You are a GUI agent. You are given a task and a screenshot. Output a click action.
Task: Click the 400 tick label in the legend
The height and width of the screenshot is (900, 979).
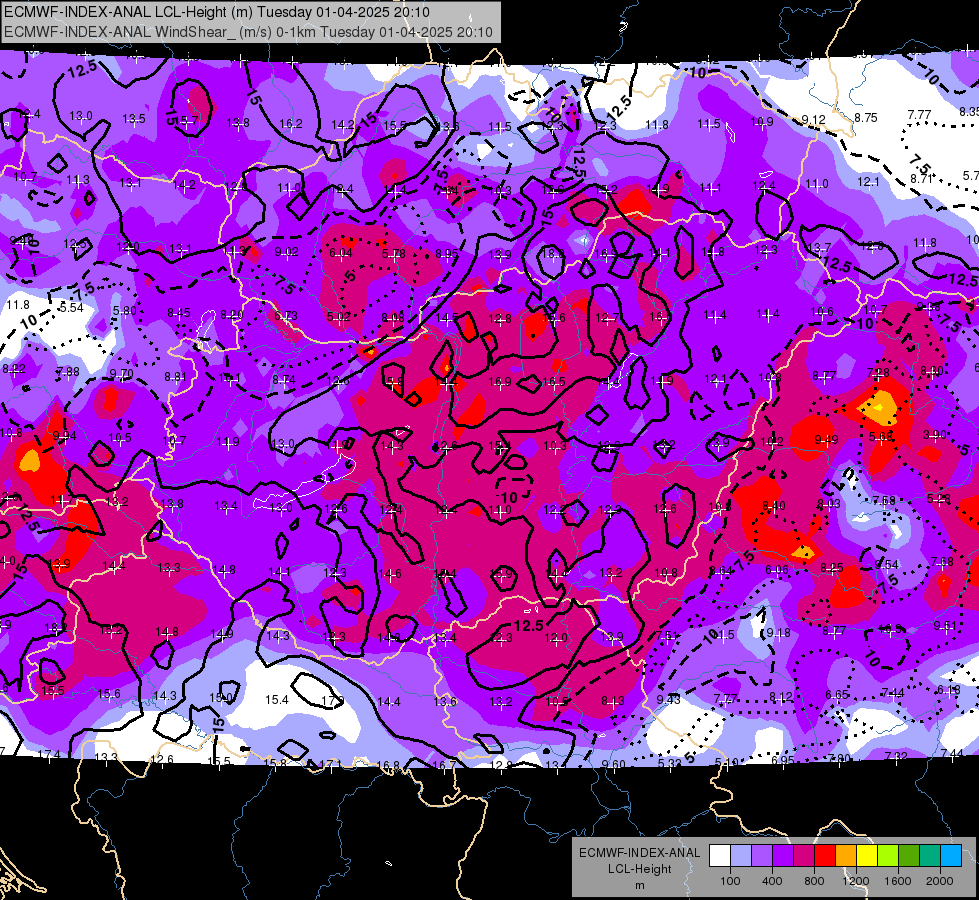[x=772, y=881]
